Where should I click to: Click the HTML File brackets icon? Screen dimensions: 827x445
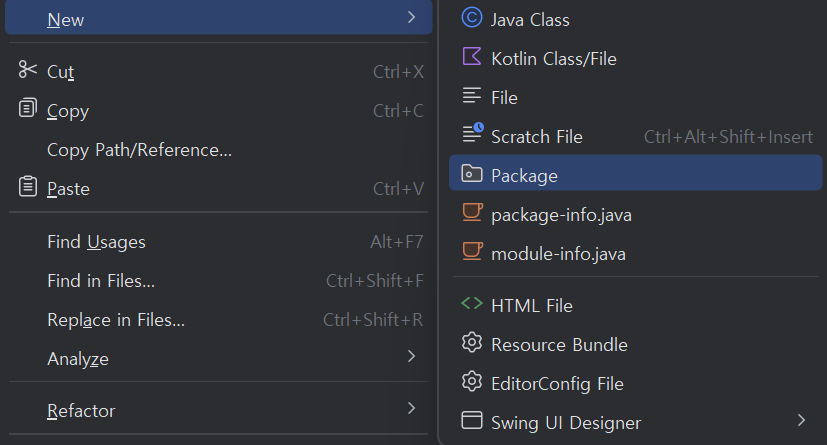(472, 303)
